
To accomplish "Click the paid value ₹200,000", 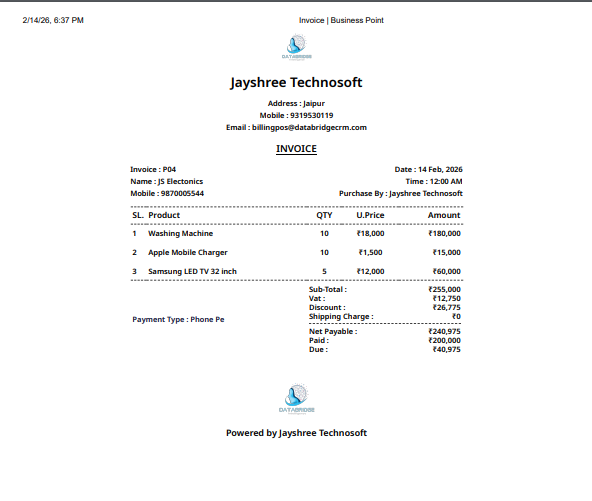I will 444,341.
